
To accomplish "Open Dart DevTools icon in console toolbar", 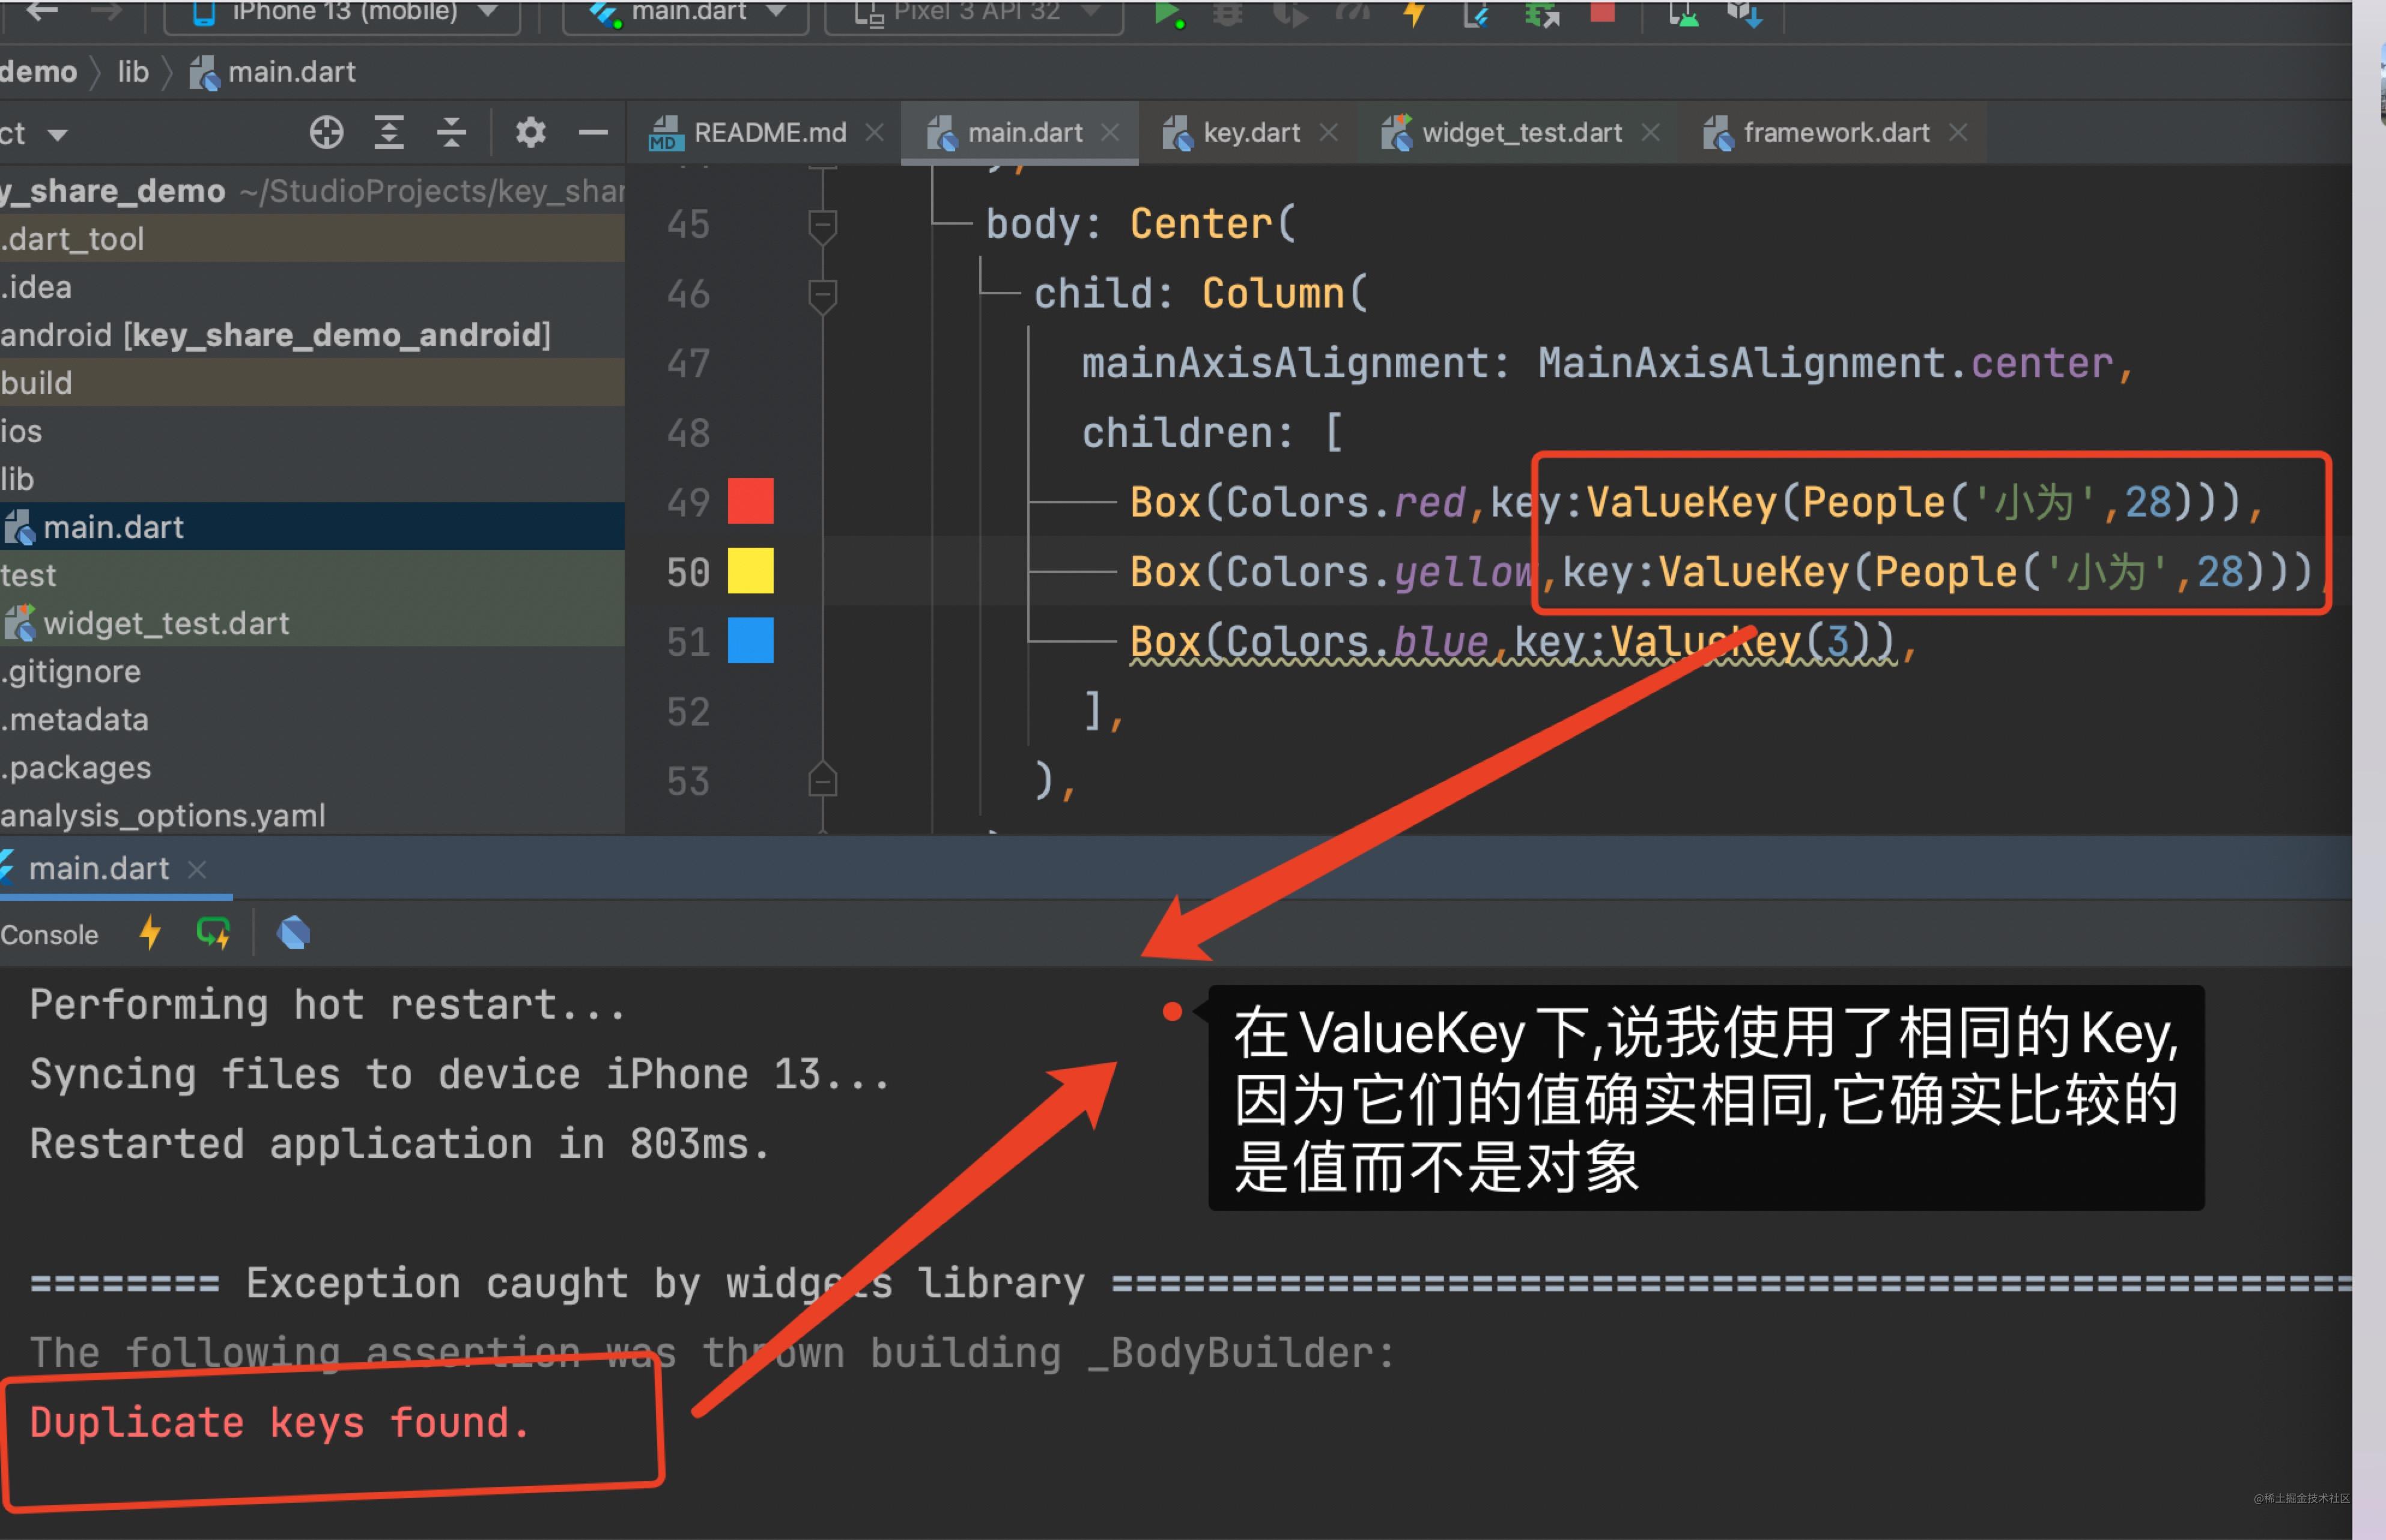I will pos(293,934).
